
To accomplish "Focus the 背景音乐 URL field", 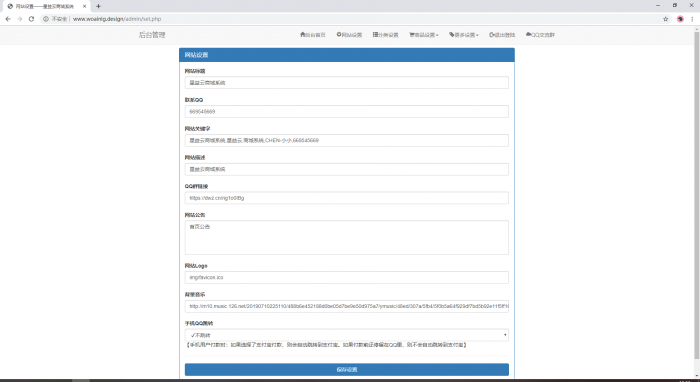I will 346,306.
